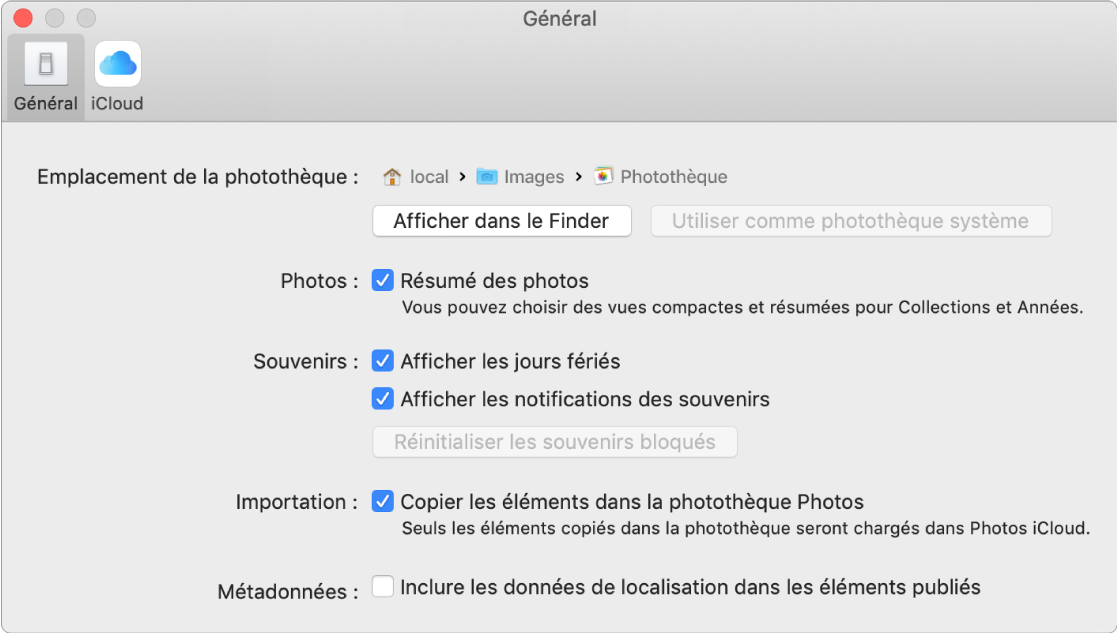The height and width of the screenshot is (633, 1117).
Task: Click the Afficher dans le Finder button
Action: [501, 221]
